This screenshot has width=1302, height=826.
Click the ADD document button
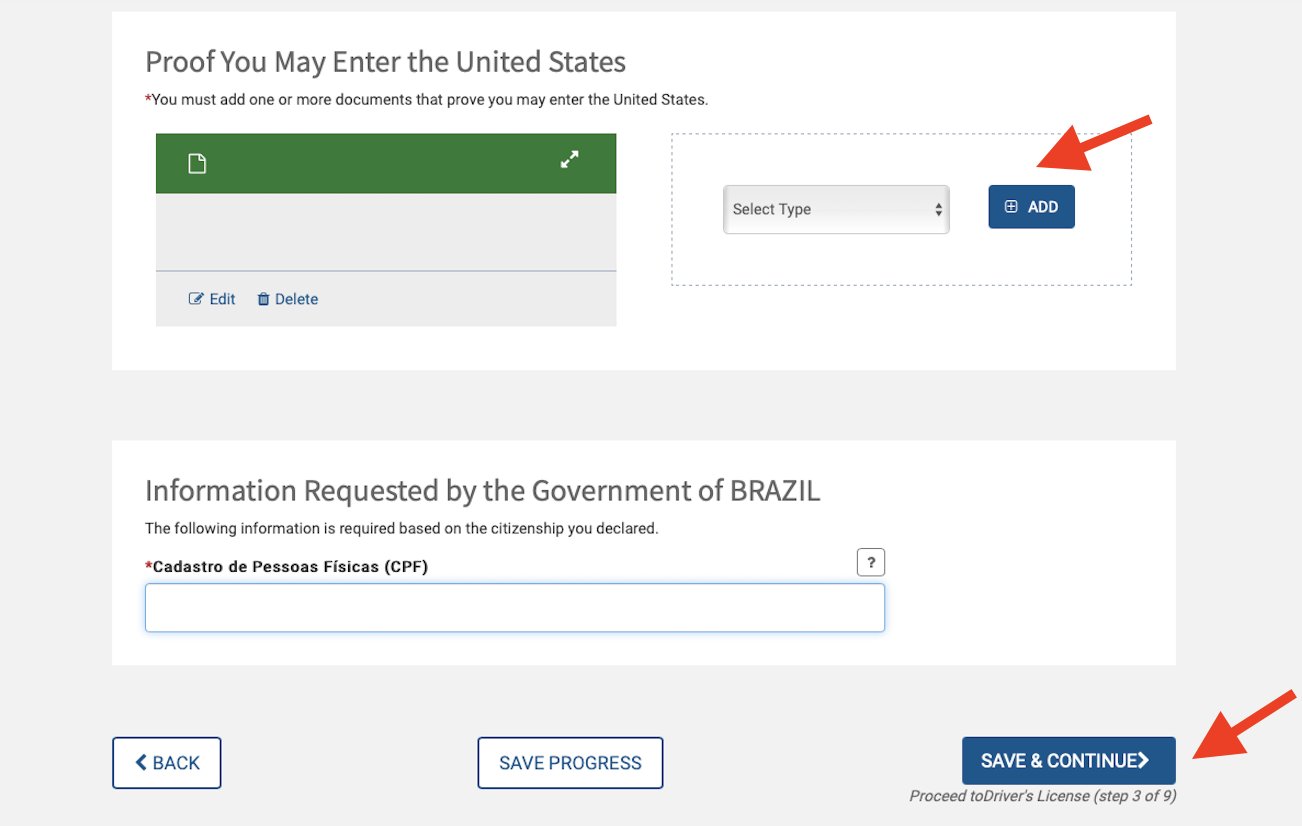coord(1031,207)
